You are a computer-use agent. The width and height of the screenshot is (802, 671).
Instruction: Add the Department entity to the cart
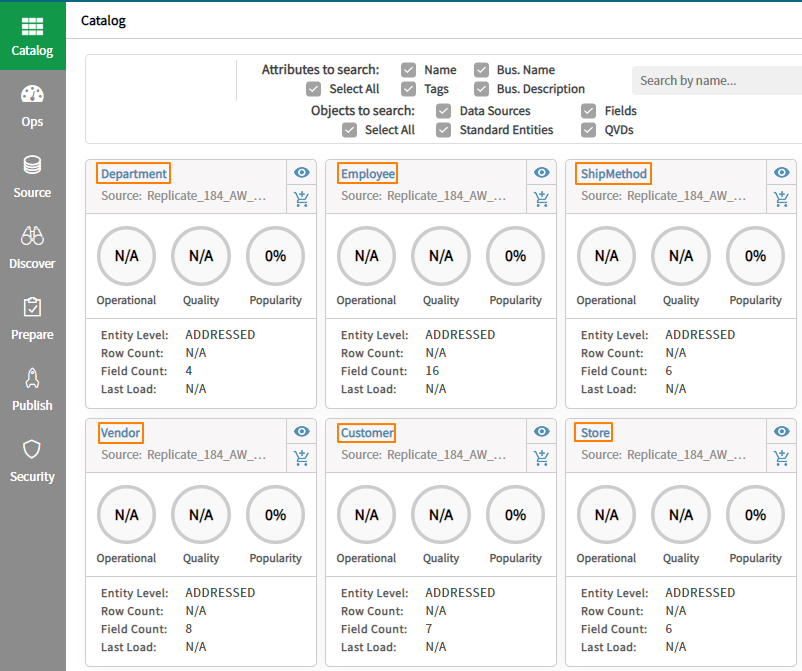tap(301, 199)
